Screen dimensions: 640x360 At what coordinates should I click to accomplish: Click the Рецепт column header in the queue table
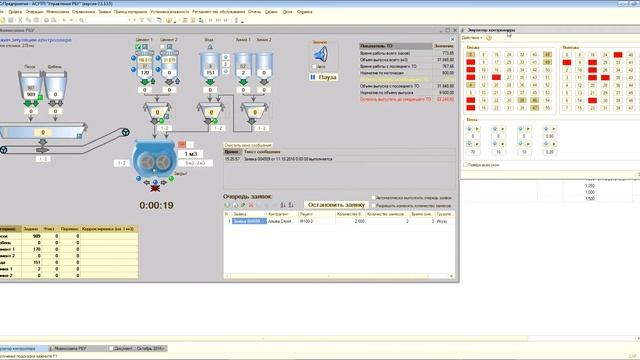click(317, 214)
